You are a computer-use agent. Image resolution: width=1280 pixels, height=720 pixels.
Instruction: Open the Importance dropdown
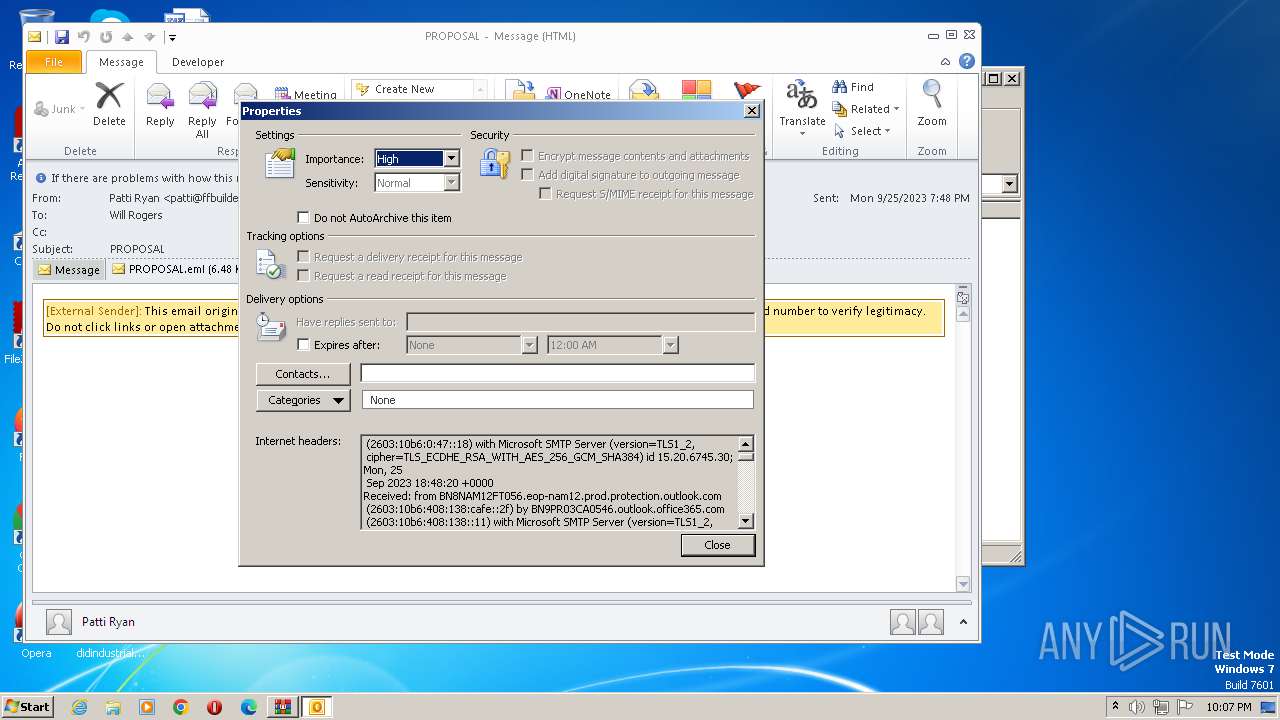(451, 158)
